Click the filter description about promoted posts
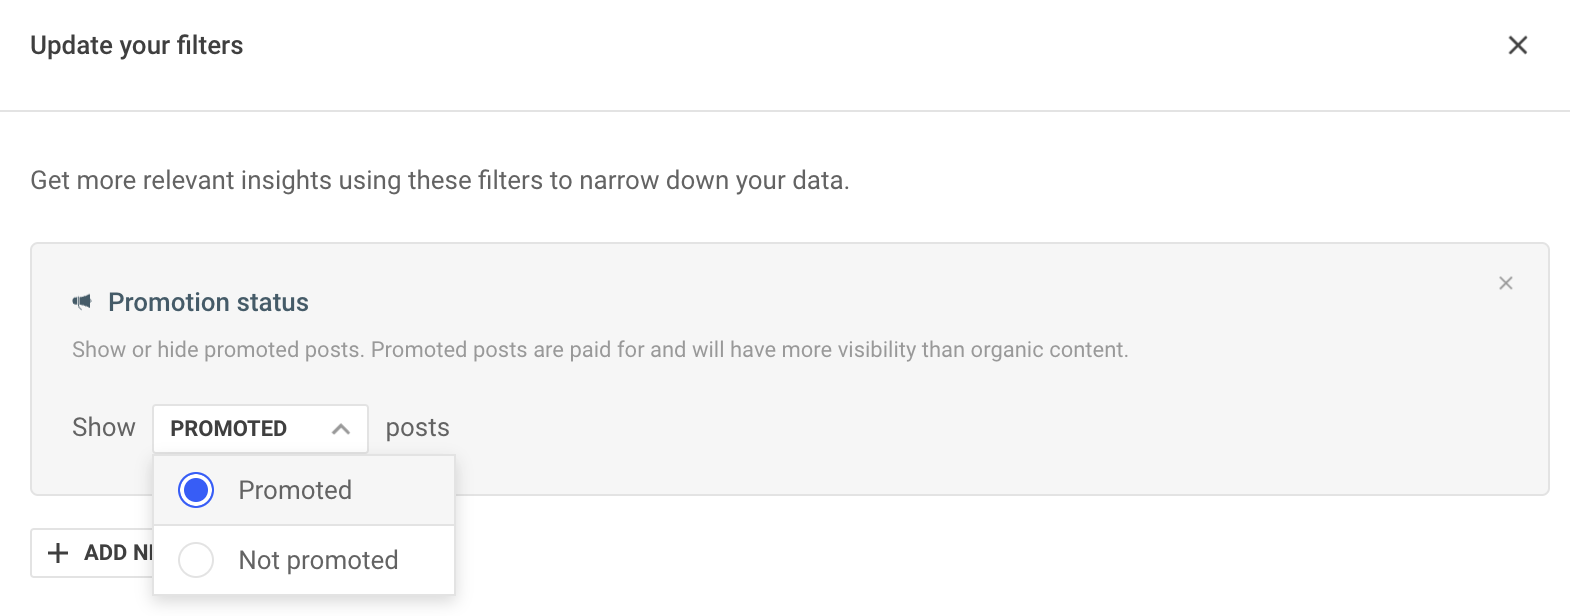The height and width of the screenshot is (616, 1570). pos(600,350)
